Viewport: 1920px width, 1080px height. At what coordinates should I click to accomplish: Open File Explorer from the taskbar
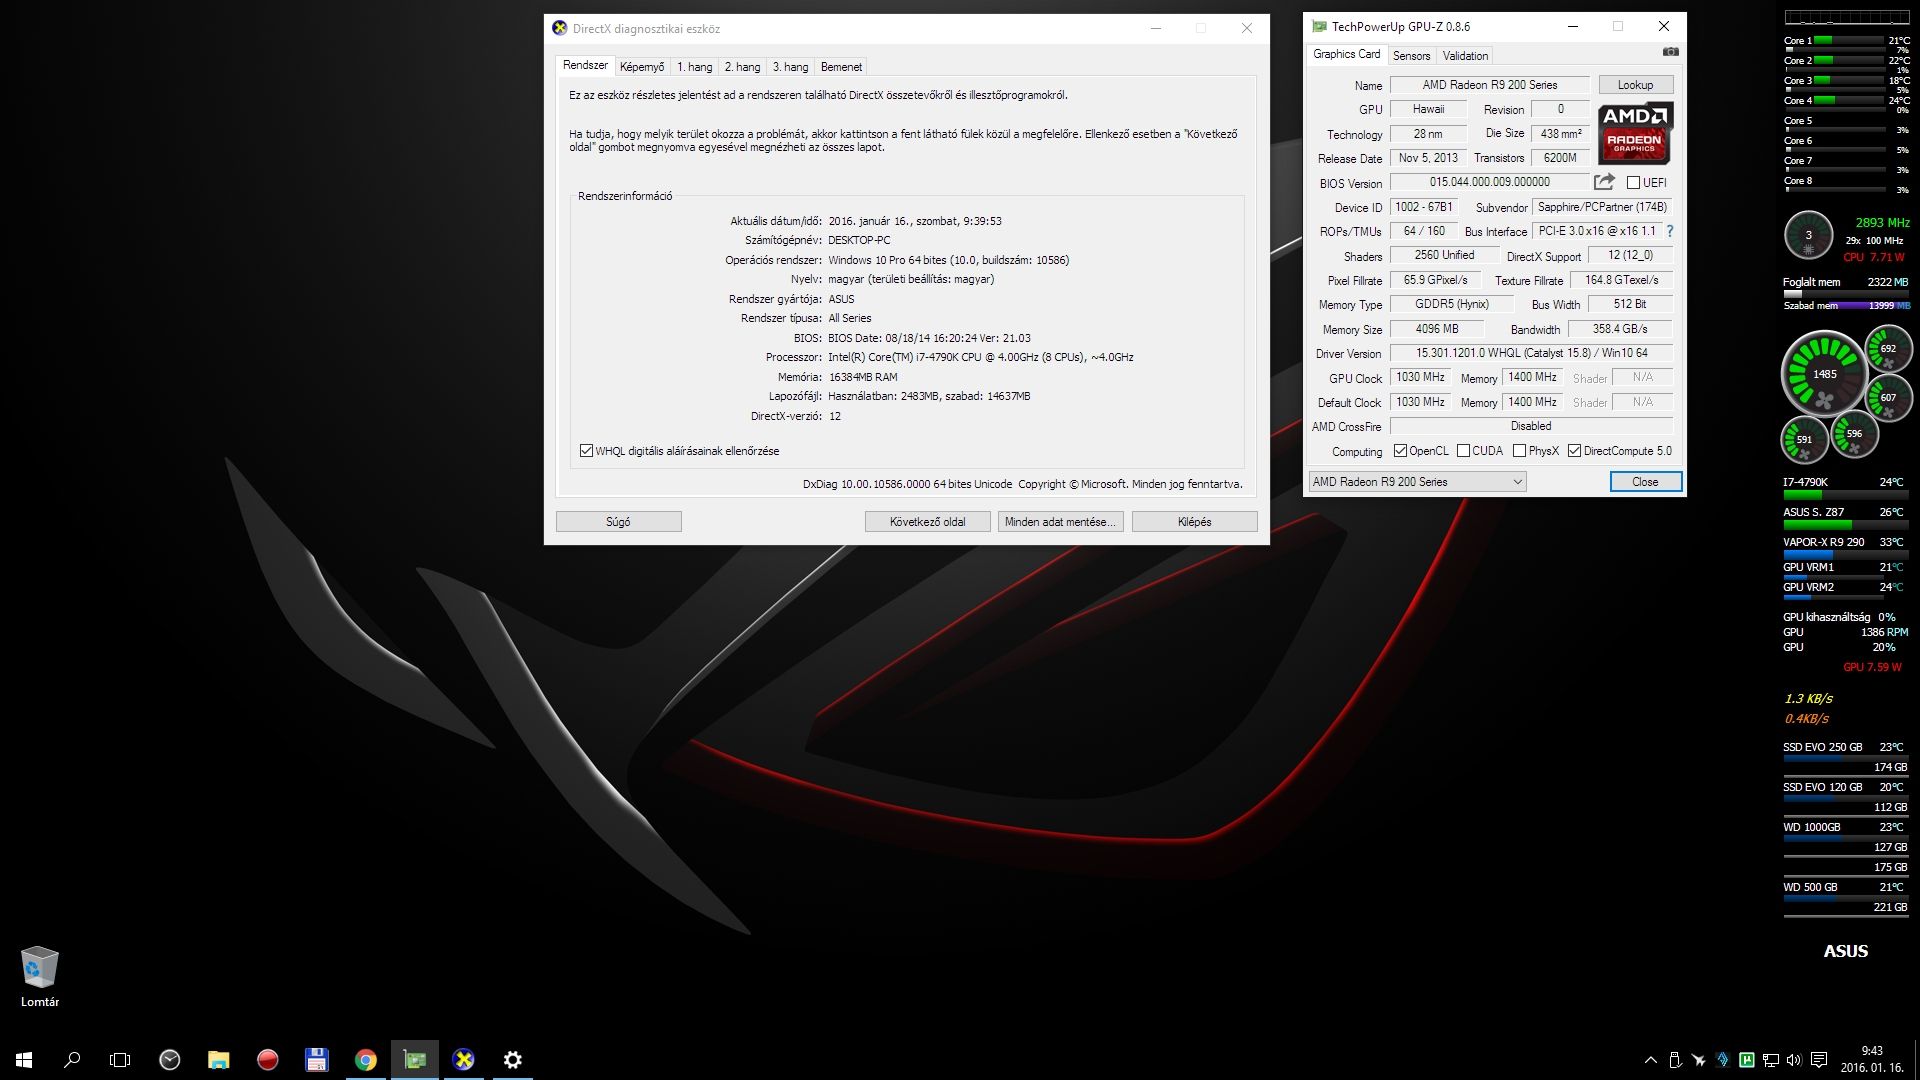coord(218,1060)
